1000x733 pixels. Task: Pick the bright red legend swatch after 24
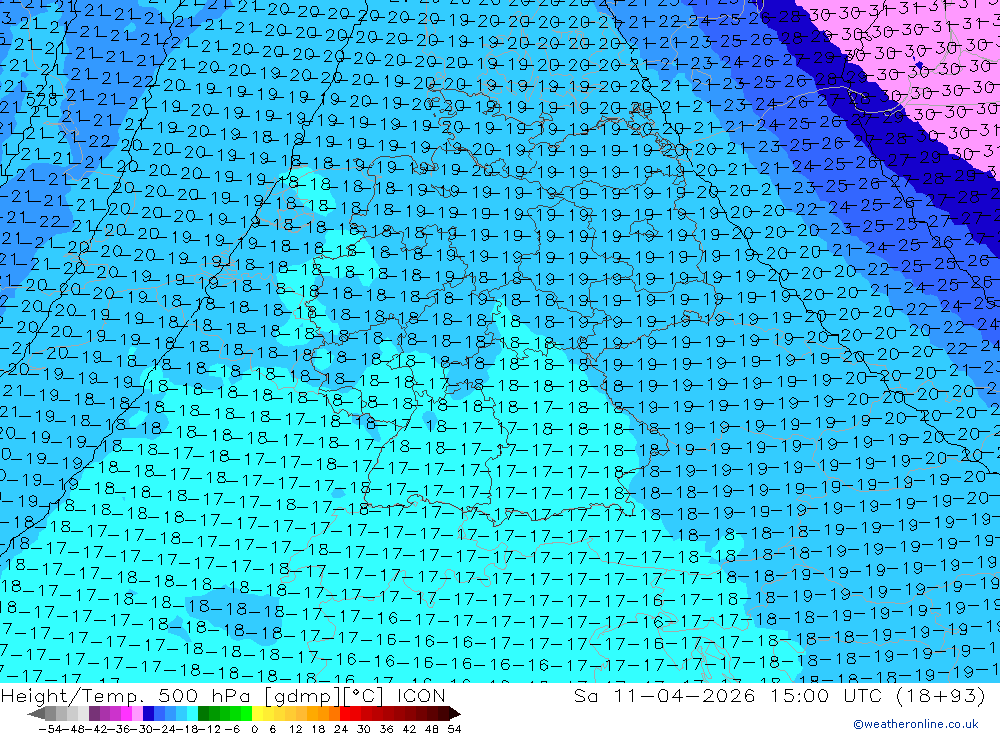(345, 714)
